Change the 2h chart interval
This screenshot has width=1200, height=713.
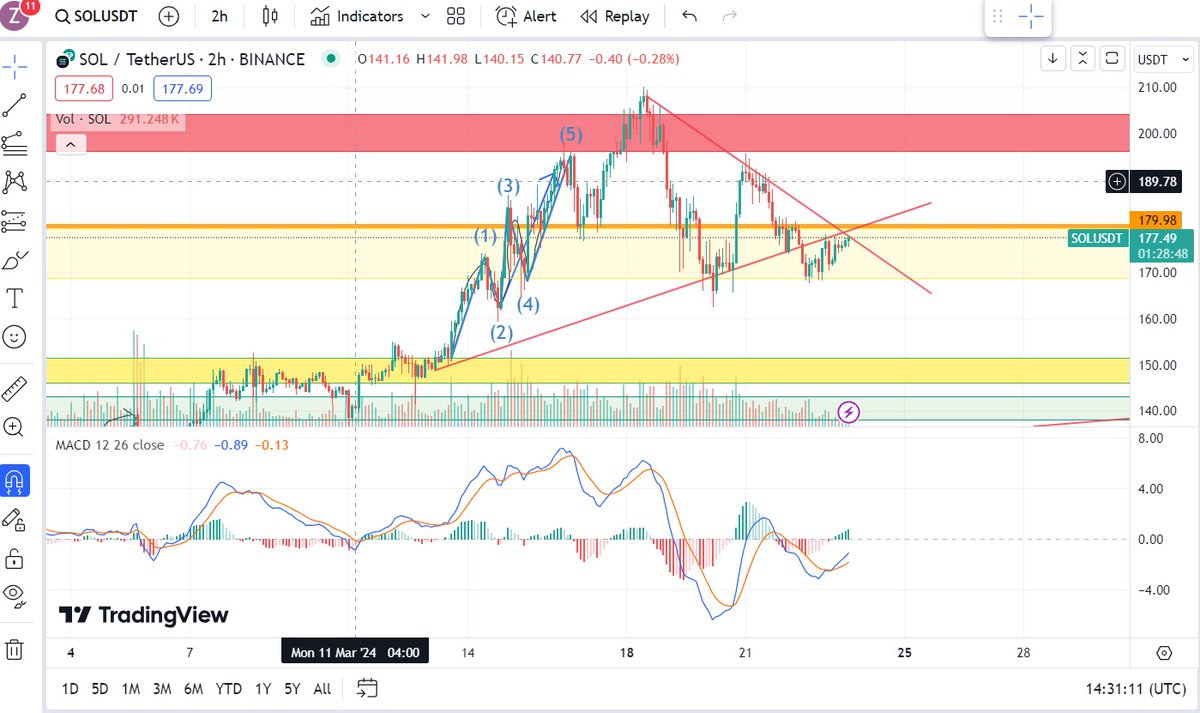tap(219, 16)
